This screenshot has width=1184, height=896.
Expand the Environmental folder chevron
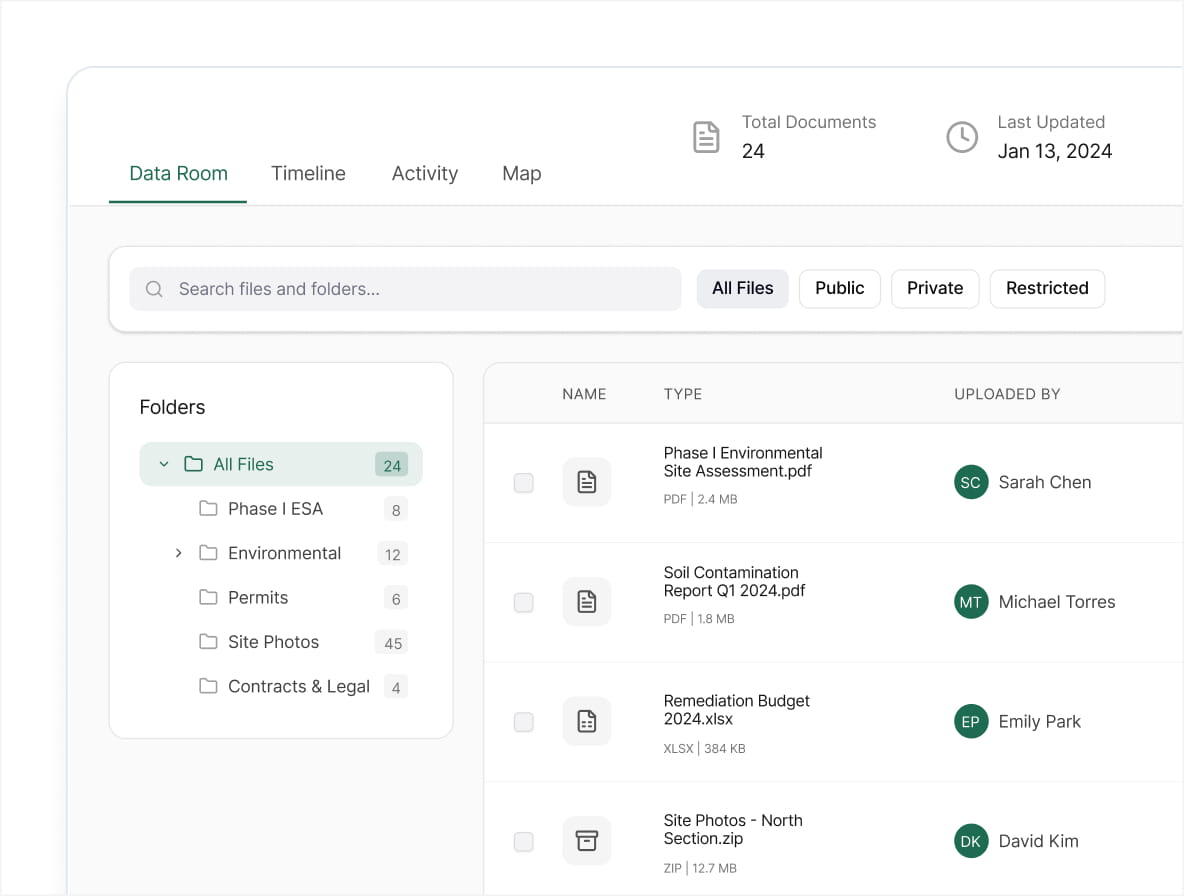(x=178, y=553)
